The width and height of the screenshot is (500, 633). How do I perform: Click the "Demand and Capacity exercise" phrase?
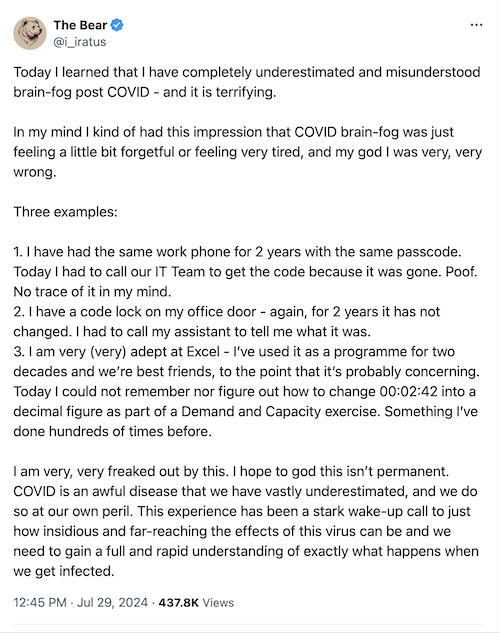point(280,411)
